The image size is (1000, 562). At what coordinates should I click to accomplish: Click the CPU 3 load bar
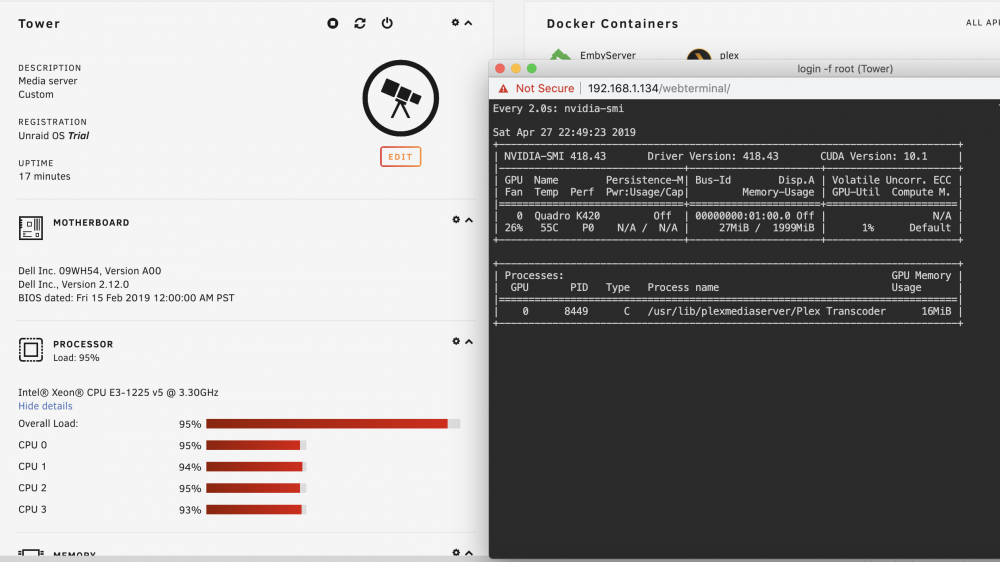tap(256, 510)
